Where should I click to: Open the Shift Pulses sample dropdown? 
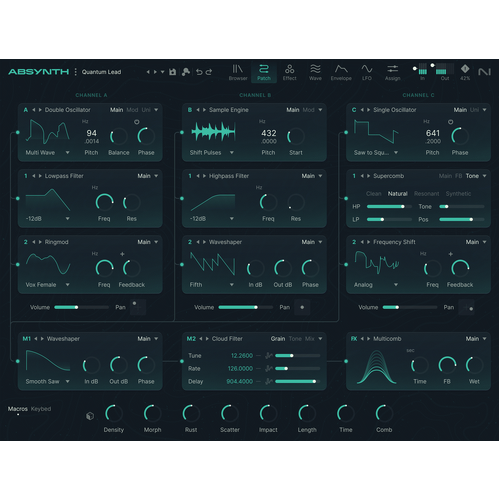pyautogui.click(x=211, y=152)
